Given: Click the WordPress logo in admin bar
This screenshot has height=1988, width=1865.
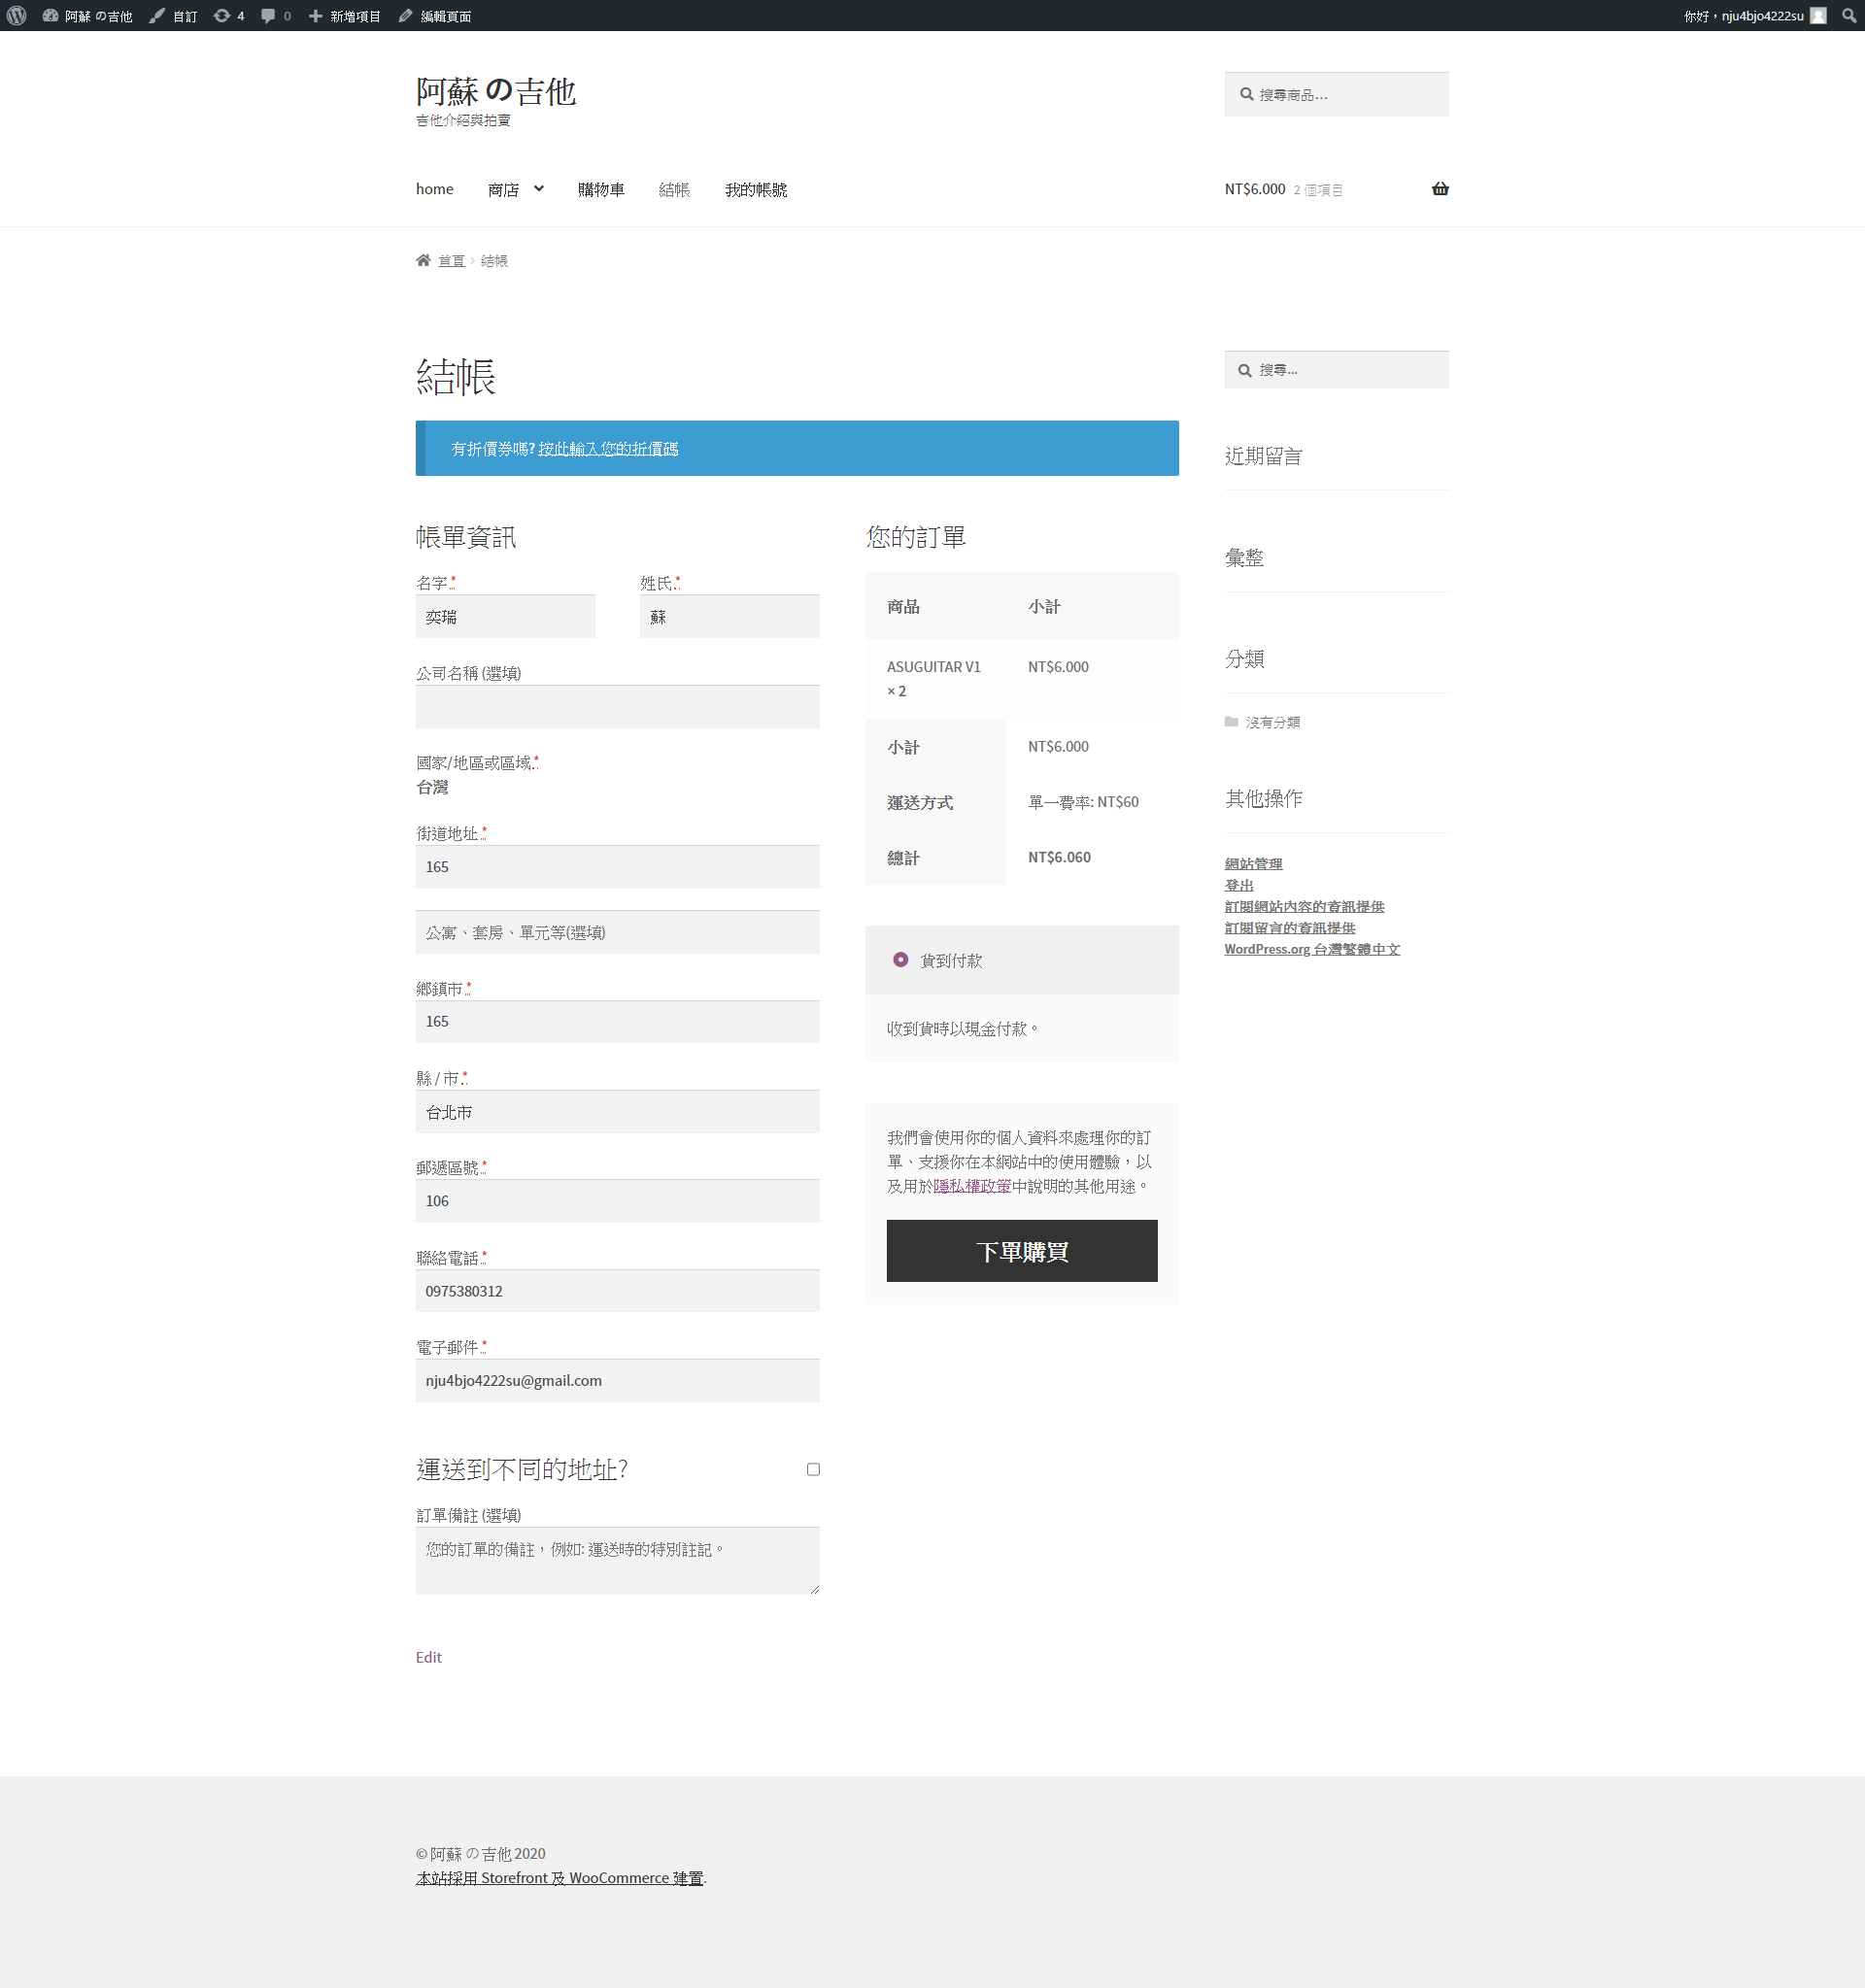Looking at the screenshot, I should (x=17, y=15).
